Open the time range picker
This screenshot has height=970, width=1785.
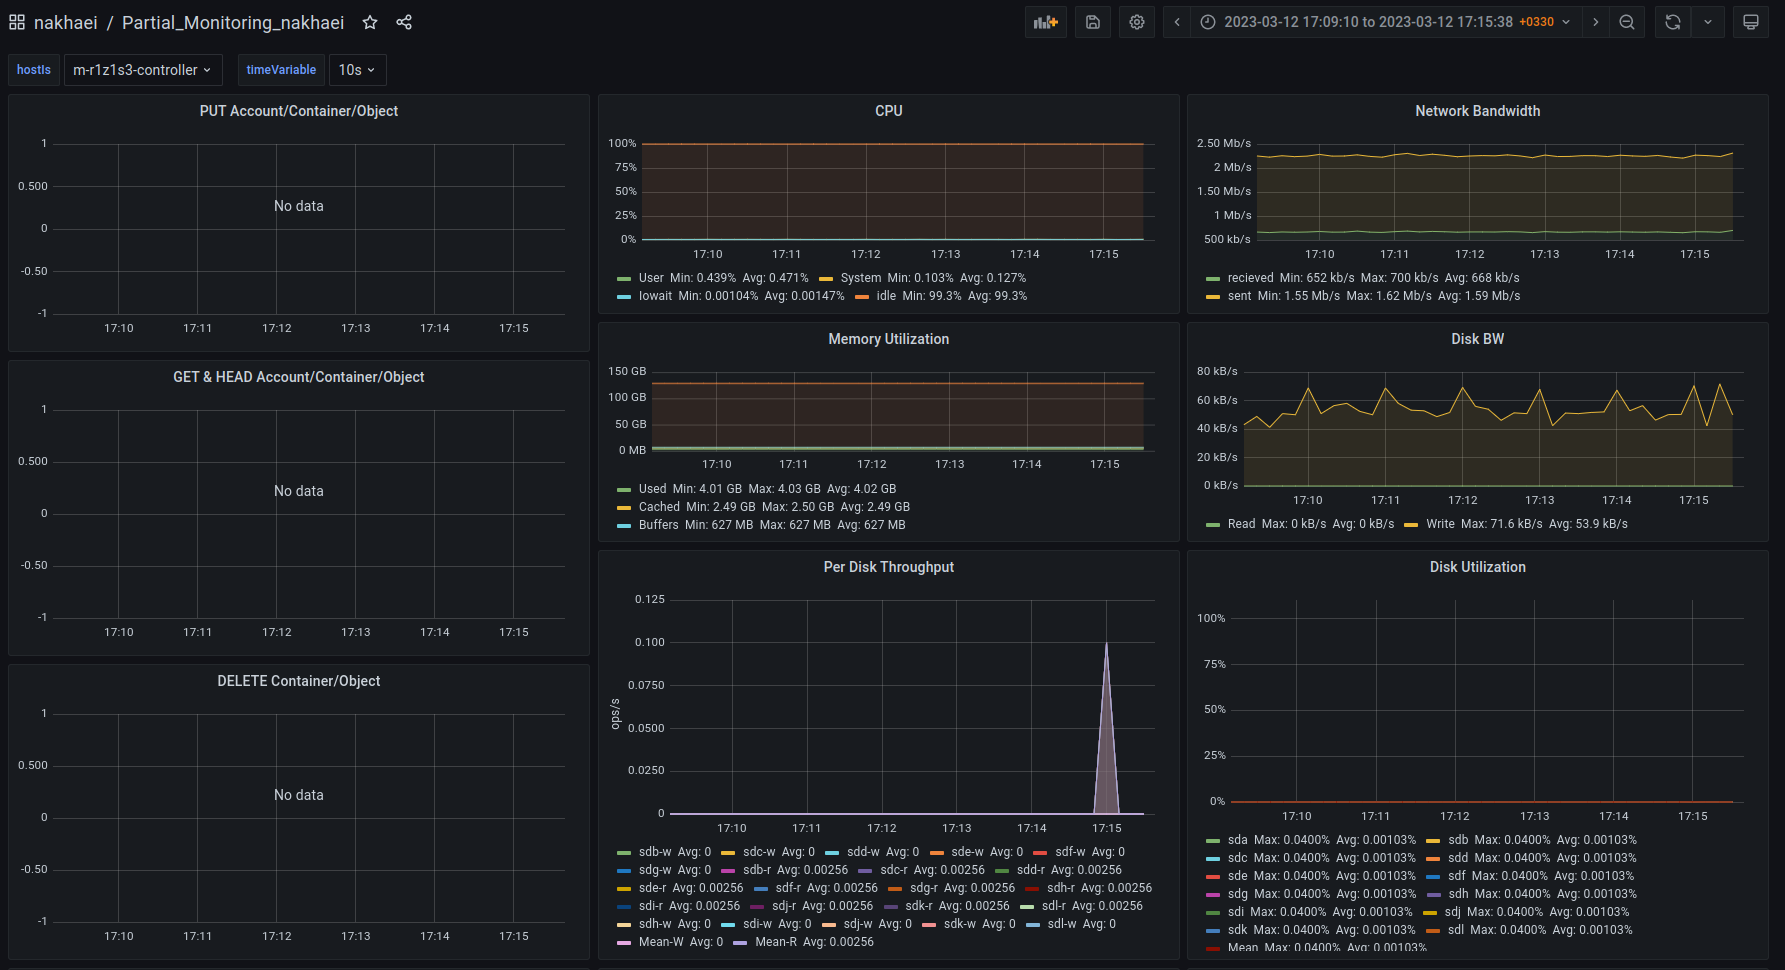click(x=1385, y=22)
